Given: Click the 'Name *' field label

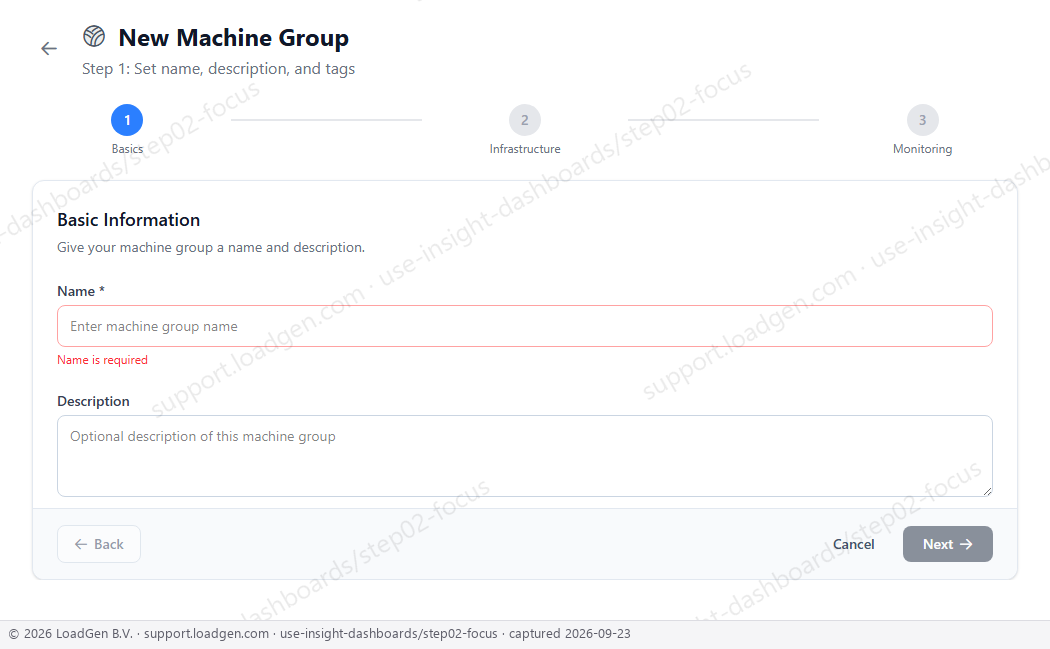Looking at the screenshot, I should (x=81, y=291).
